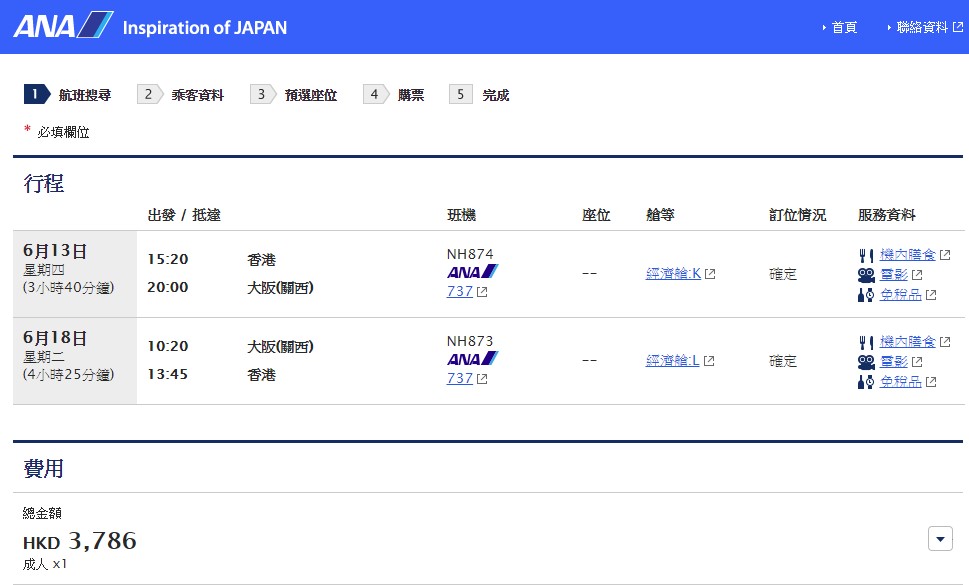Click the 15:20 departure time
The image size is (969, 585).
[167, 259]
